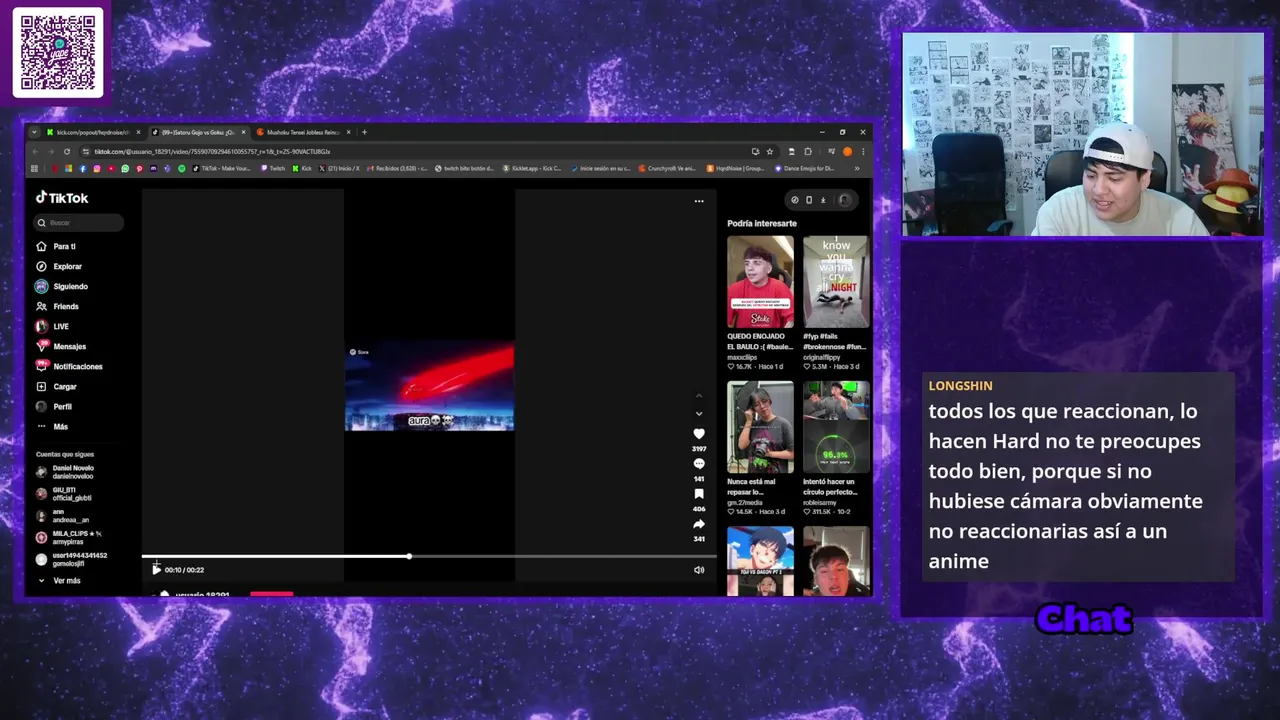Open the maxxcliips channel name
This screenshot has height=720, width=1280.
pos(744,357)
